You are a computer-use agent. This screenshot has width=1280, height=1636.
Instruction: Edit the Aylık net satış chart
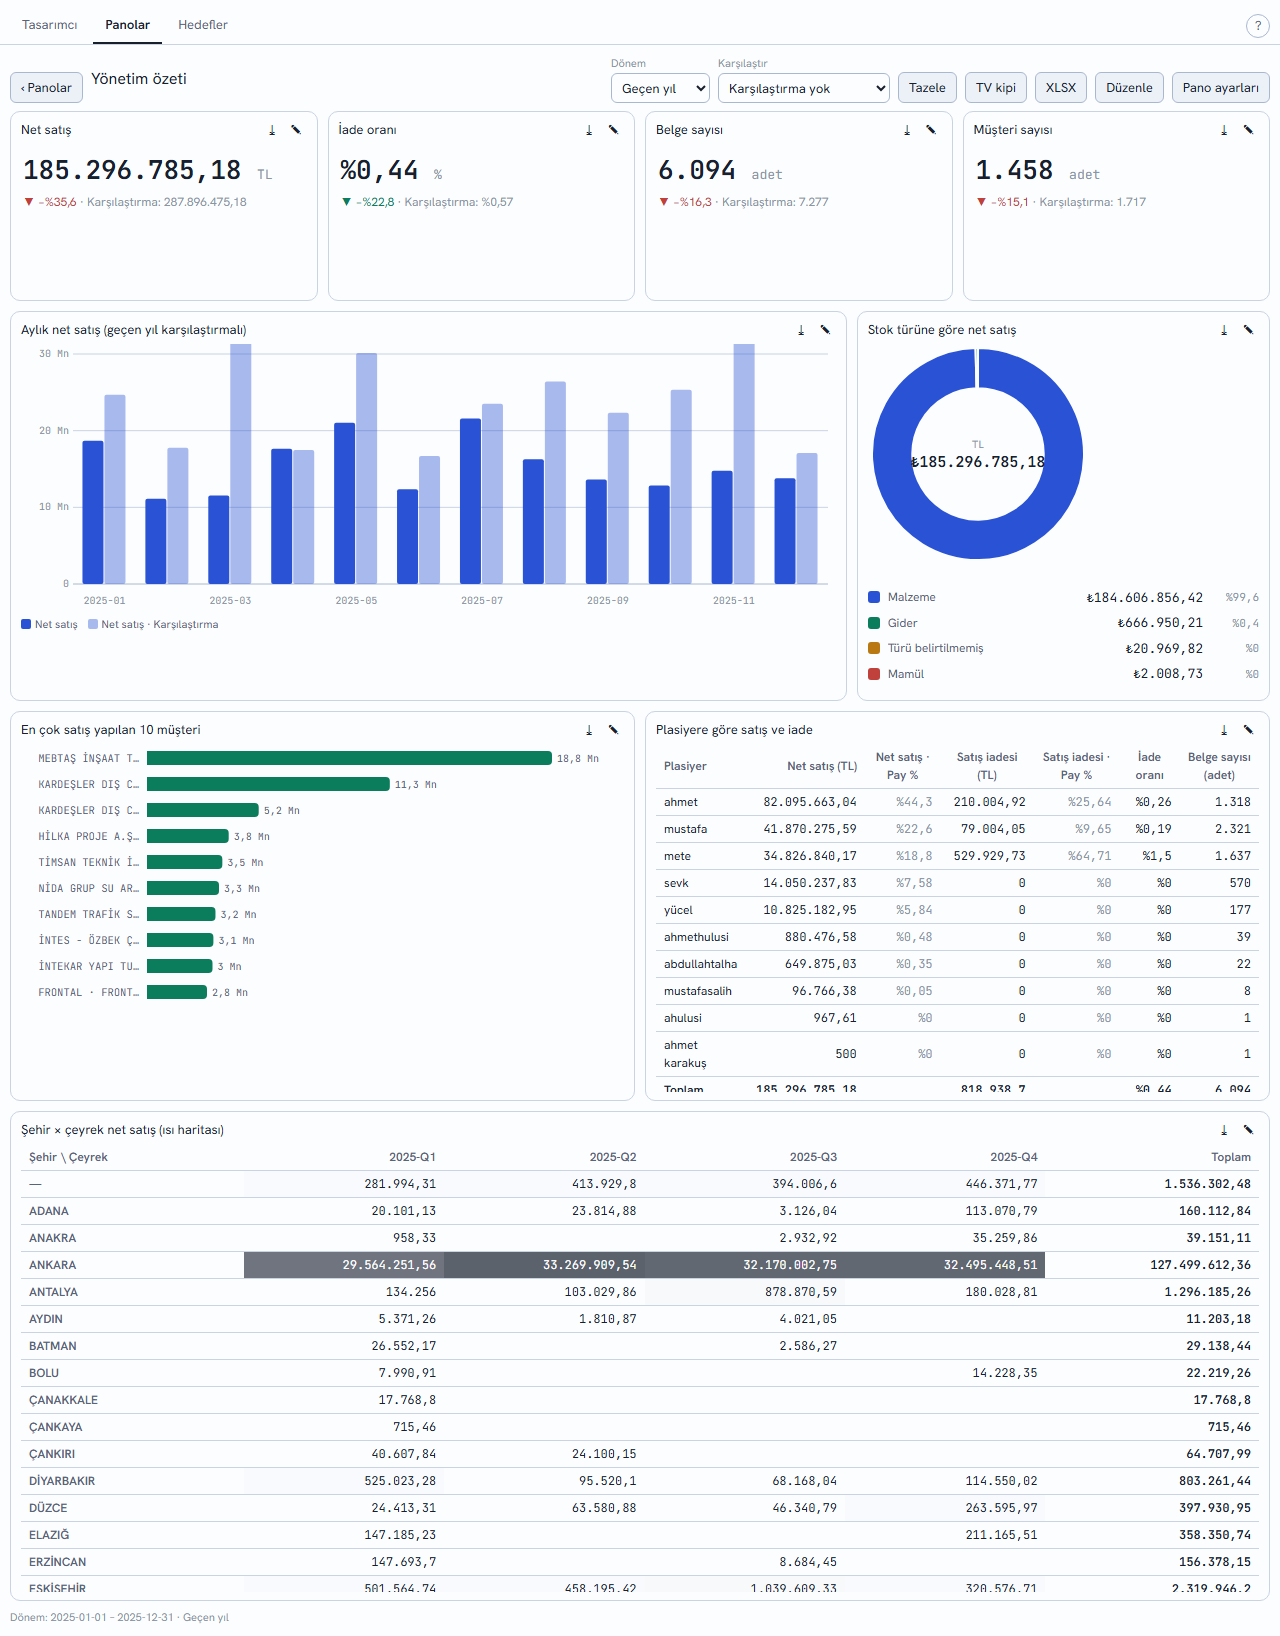coord(825,330)
